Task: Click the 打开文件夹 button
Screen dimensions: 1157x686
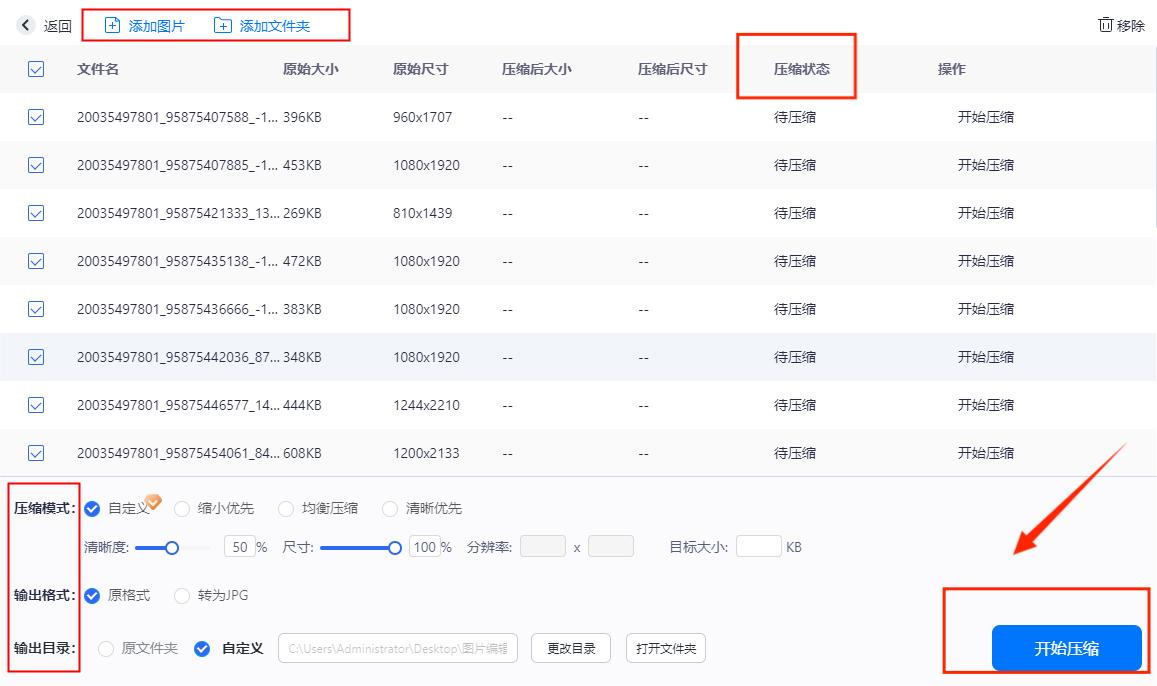Action: tap(665, 648)
